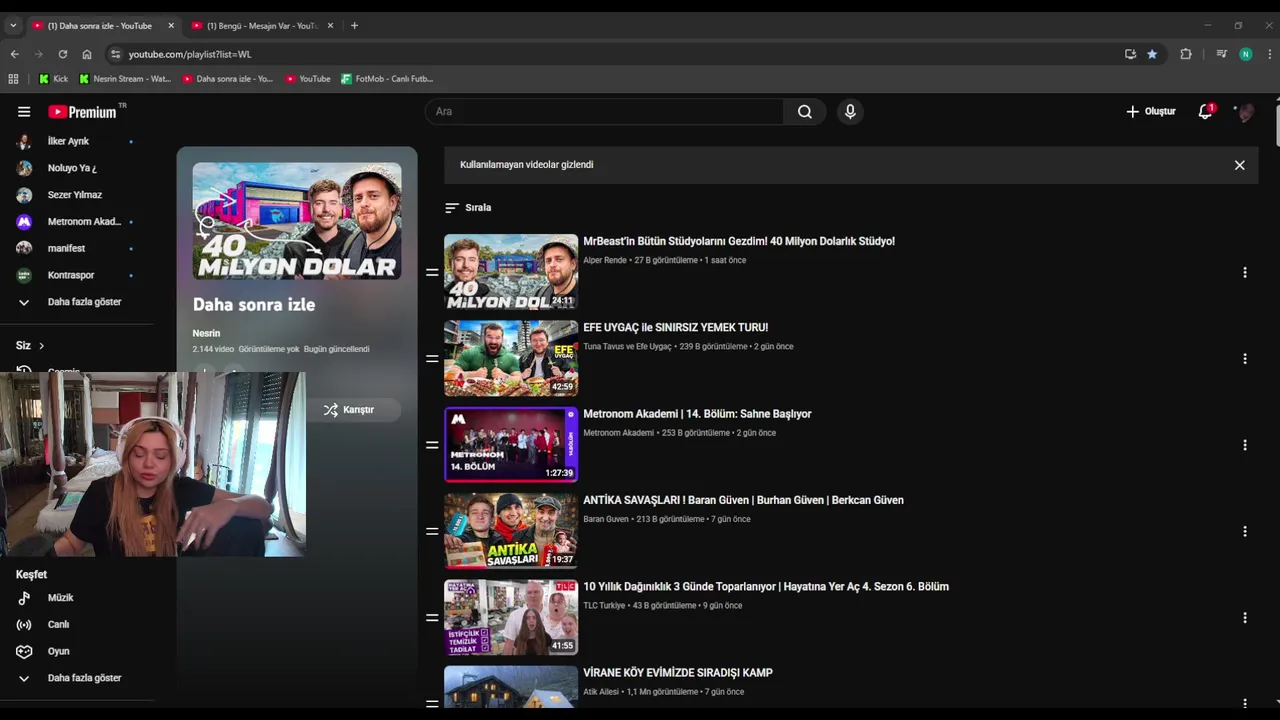
Task: Grab the reorder handle of EFE UYGAÇ video
Action: click(432, 358)
